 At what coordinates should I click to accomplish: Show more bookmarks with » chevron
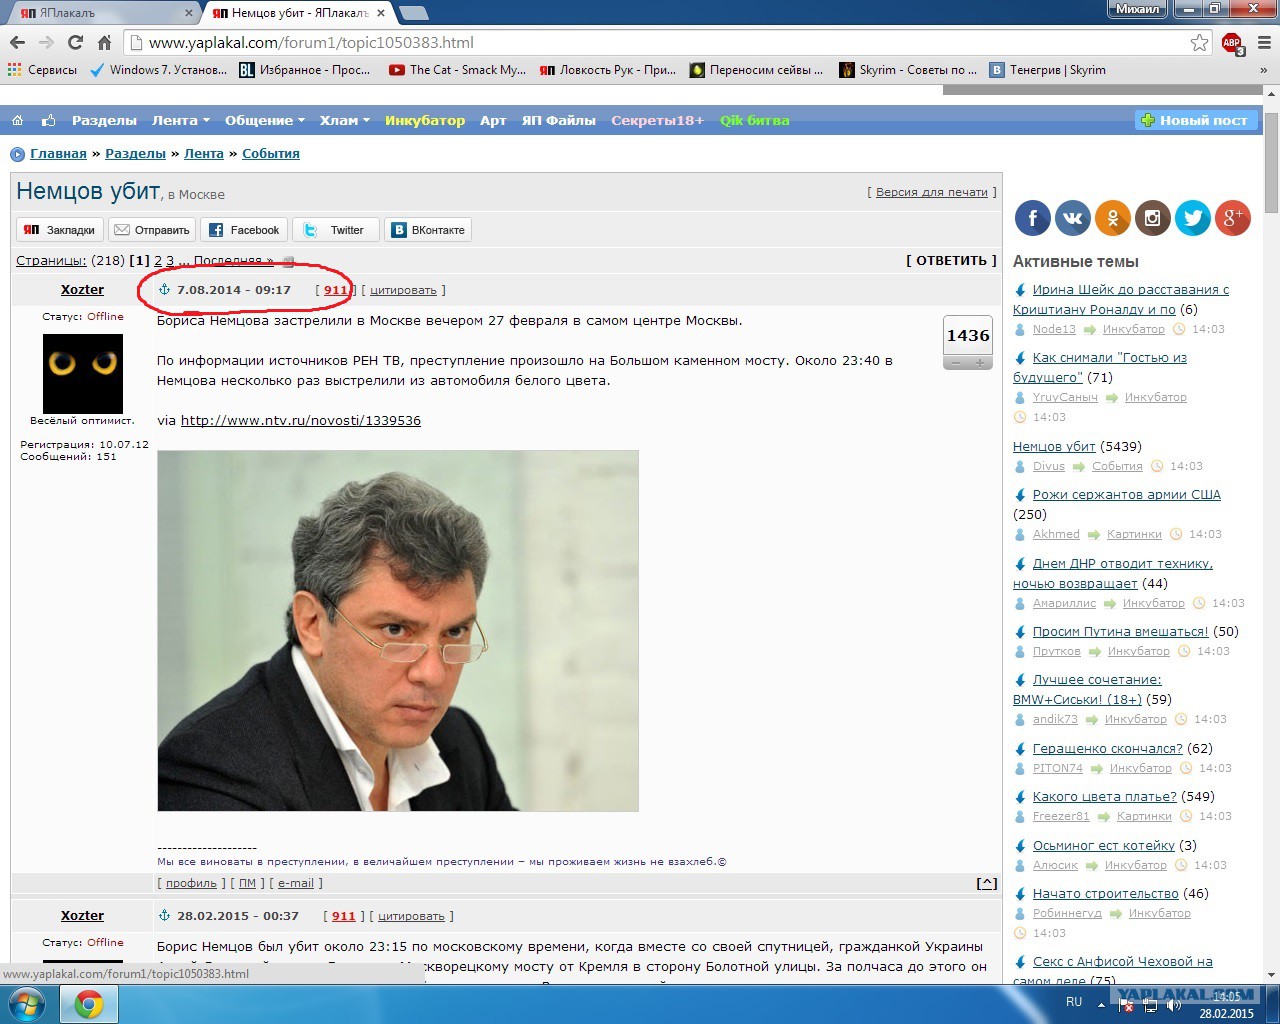(1264, 70)
